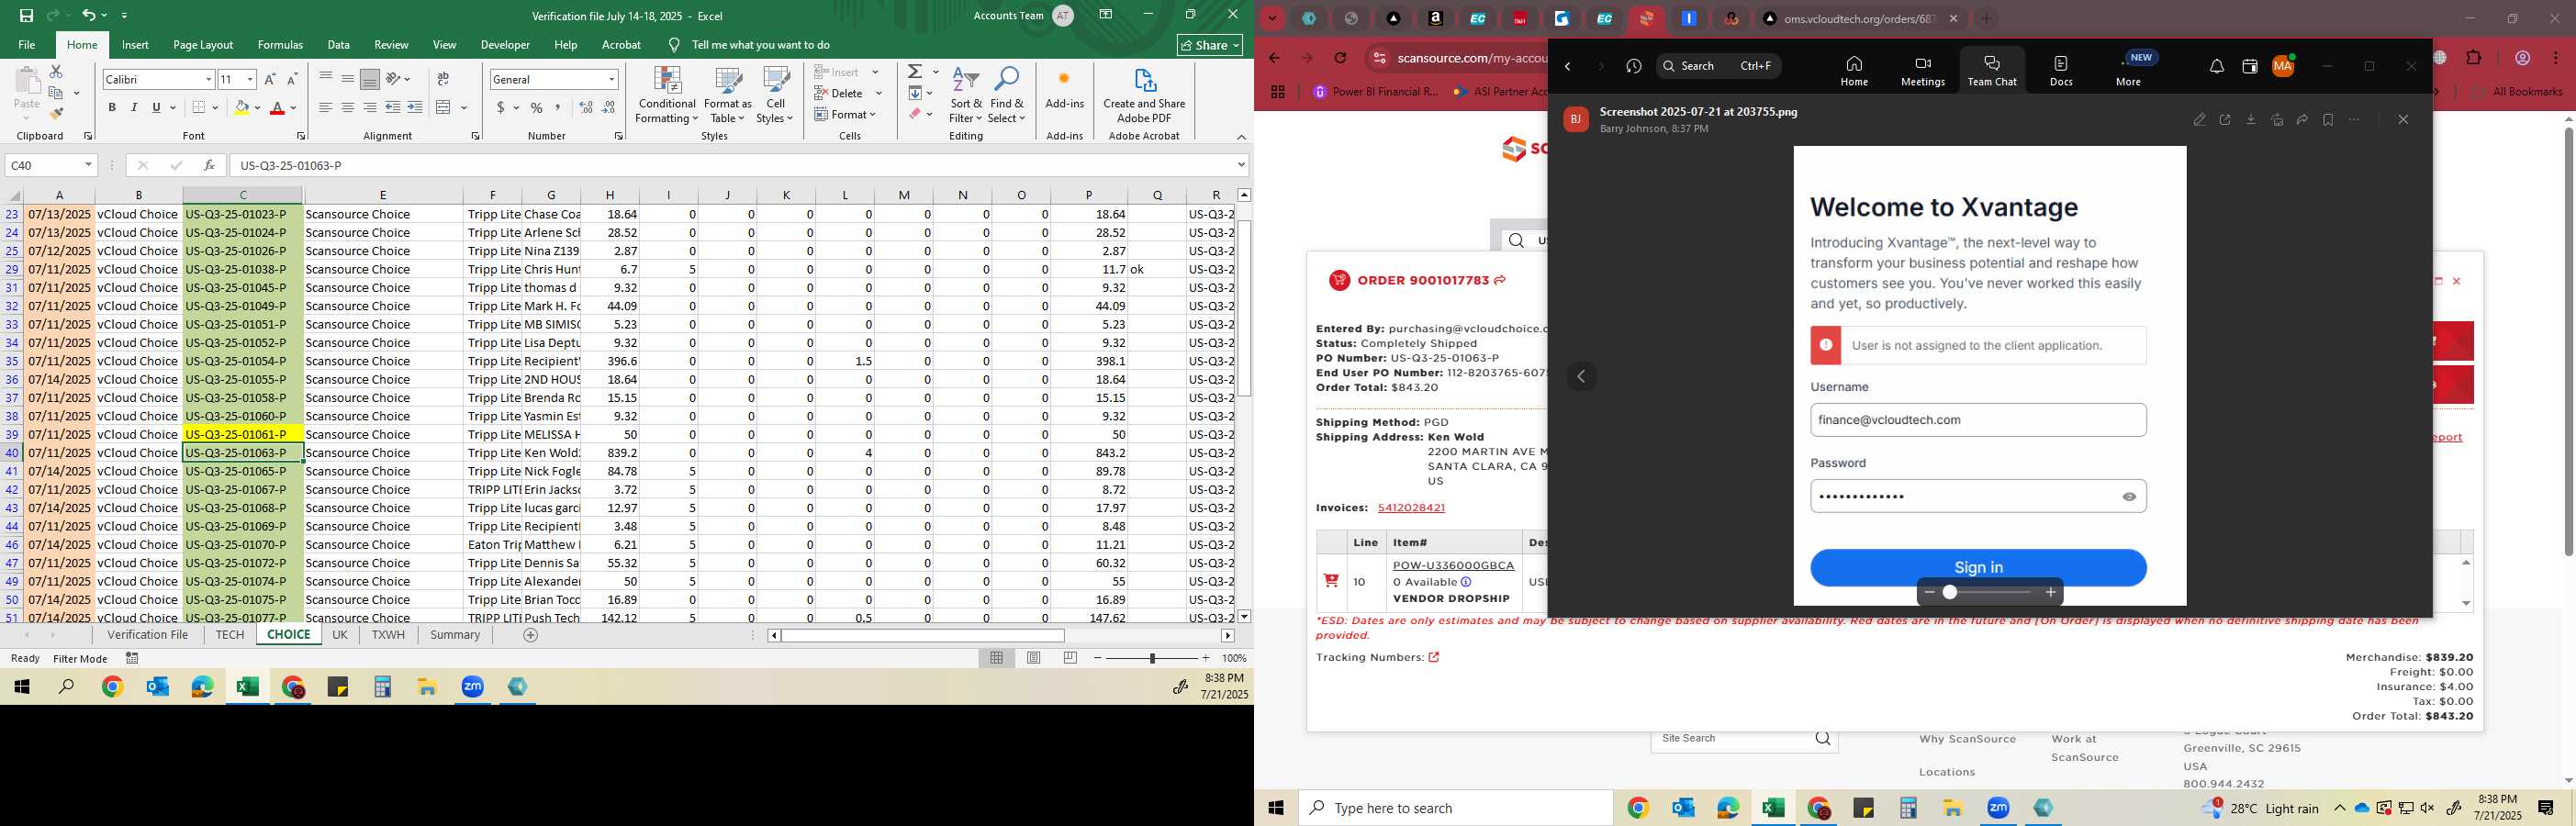Open the Calibri font name dropdown
This screenshot has width=2576, height=826.
(x=208, y=79)
